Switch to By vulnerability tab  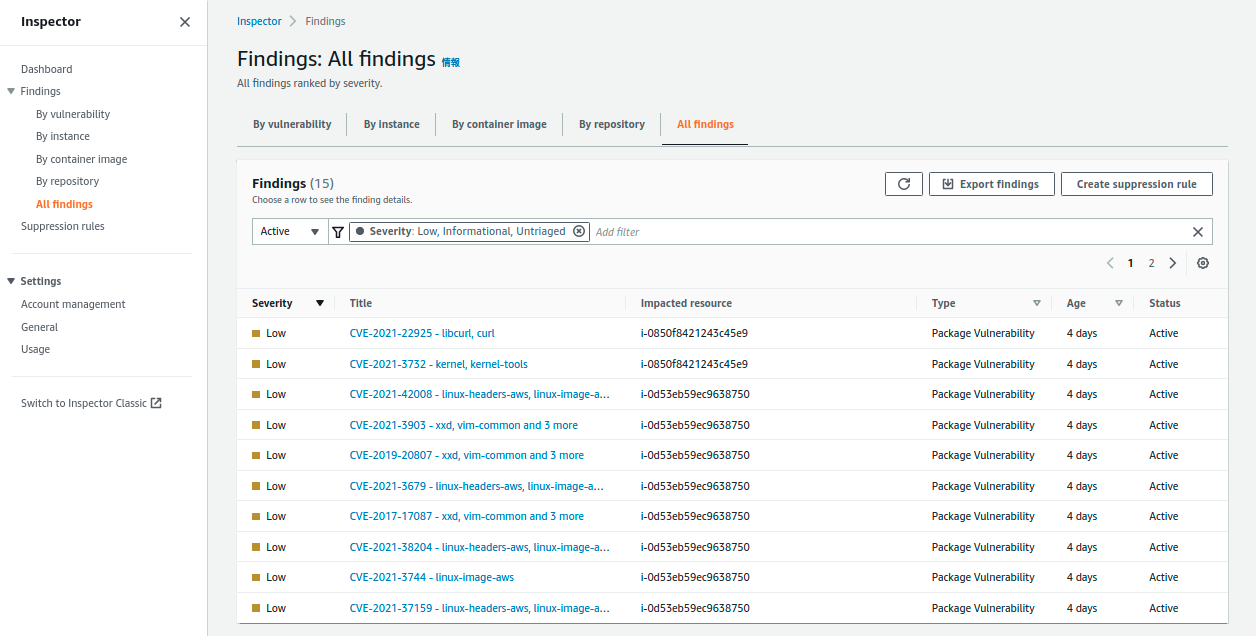click(292, 125)
